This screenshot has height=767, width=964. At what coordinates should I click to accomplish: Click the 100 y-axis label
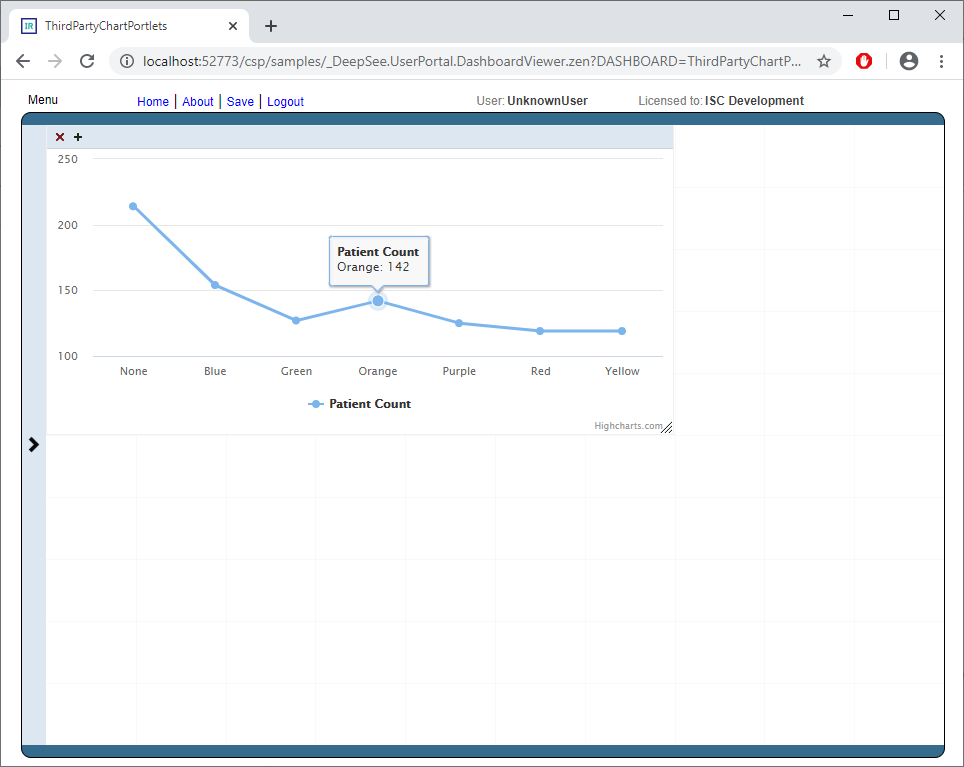pyautogui.click(x=68, y=356)
